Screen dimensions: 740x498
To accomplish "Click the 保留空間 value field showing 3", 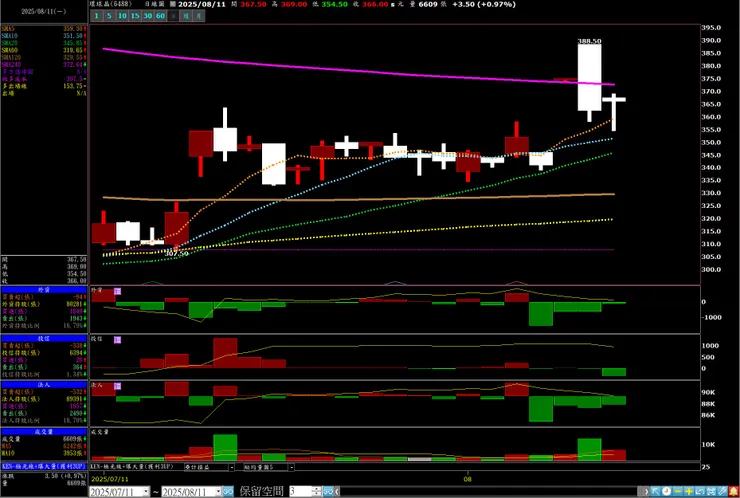I will tap(301, 491).
